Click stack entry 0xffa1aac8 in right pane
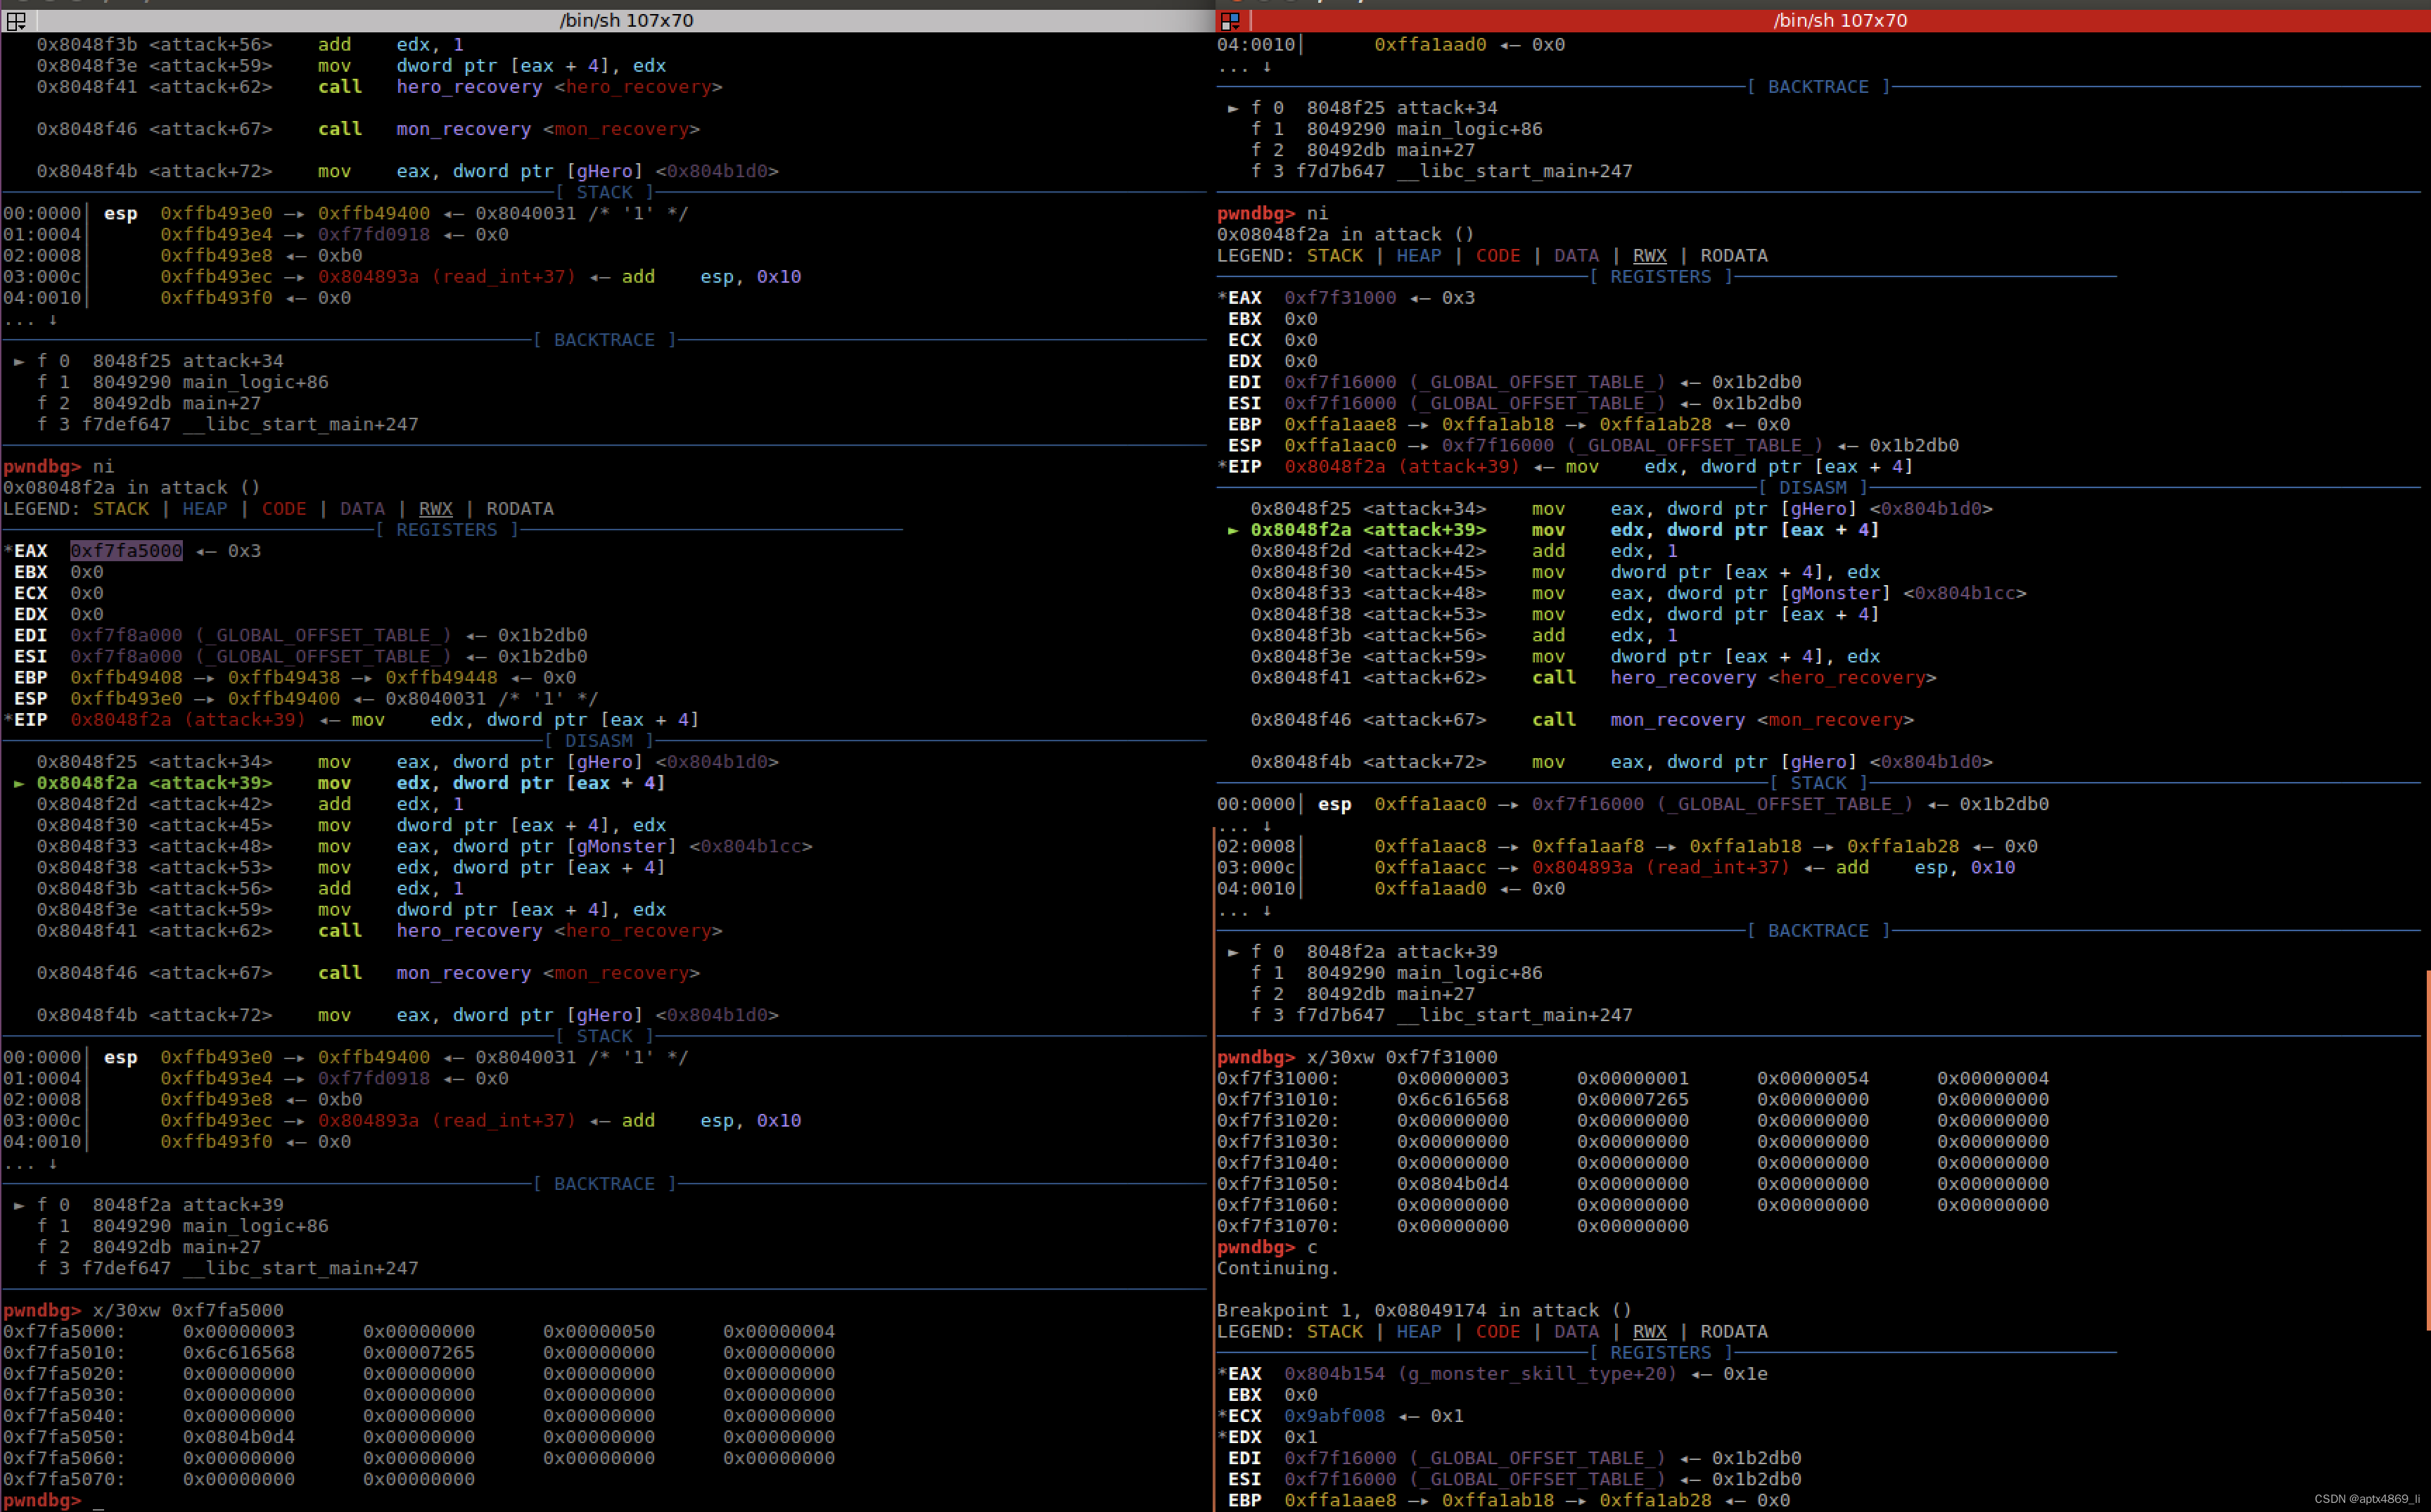 pyautogui.click(x=1430, y=846)
